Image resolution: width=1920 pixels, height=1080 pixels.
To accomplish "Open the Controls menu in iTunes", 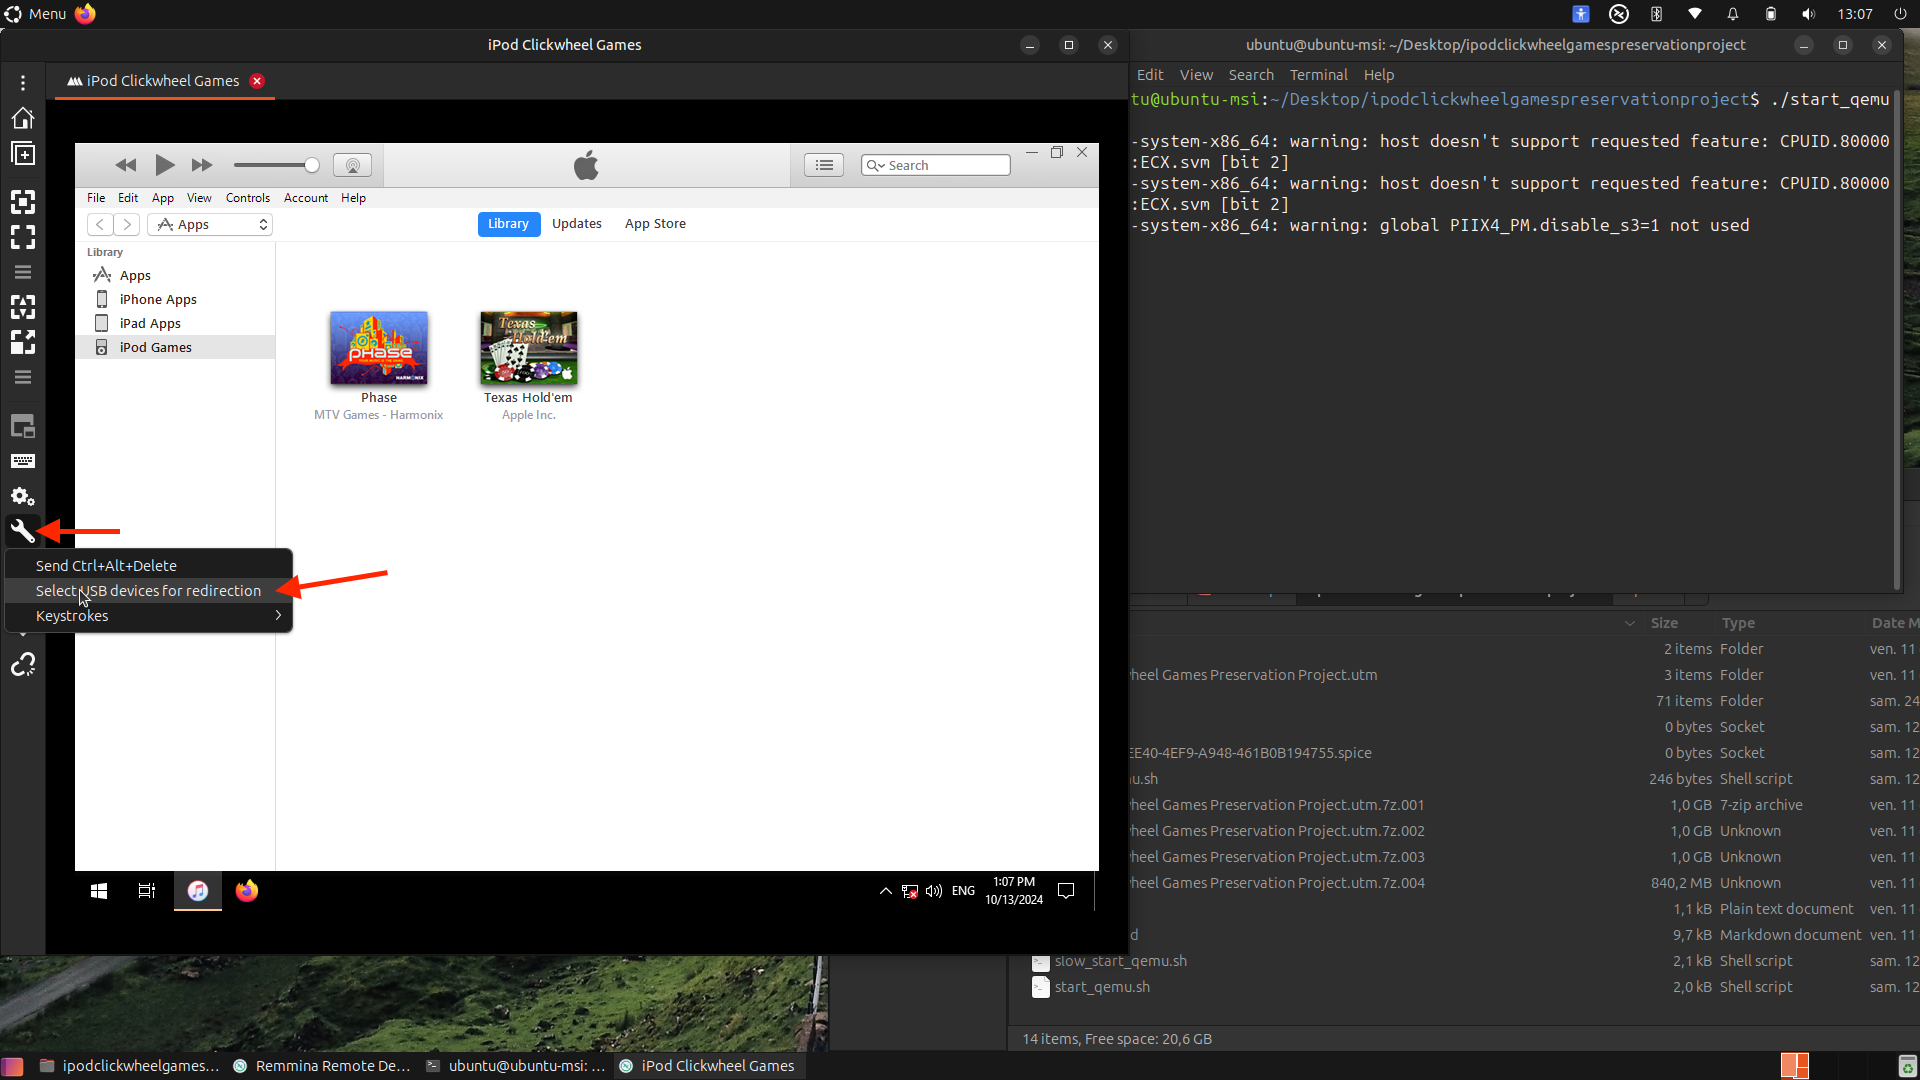I will [x=247, y=197].
